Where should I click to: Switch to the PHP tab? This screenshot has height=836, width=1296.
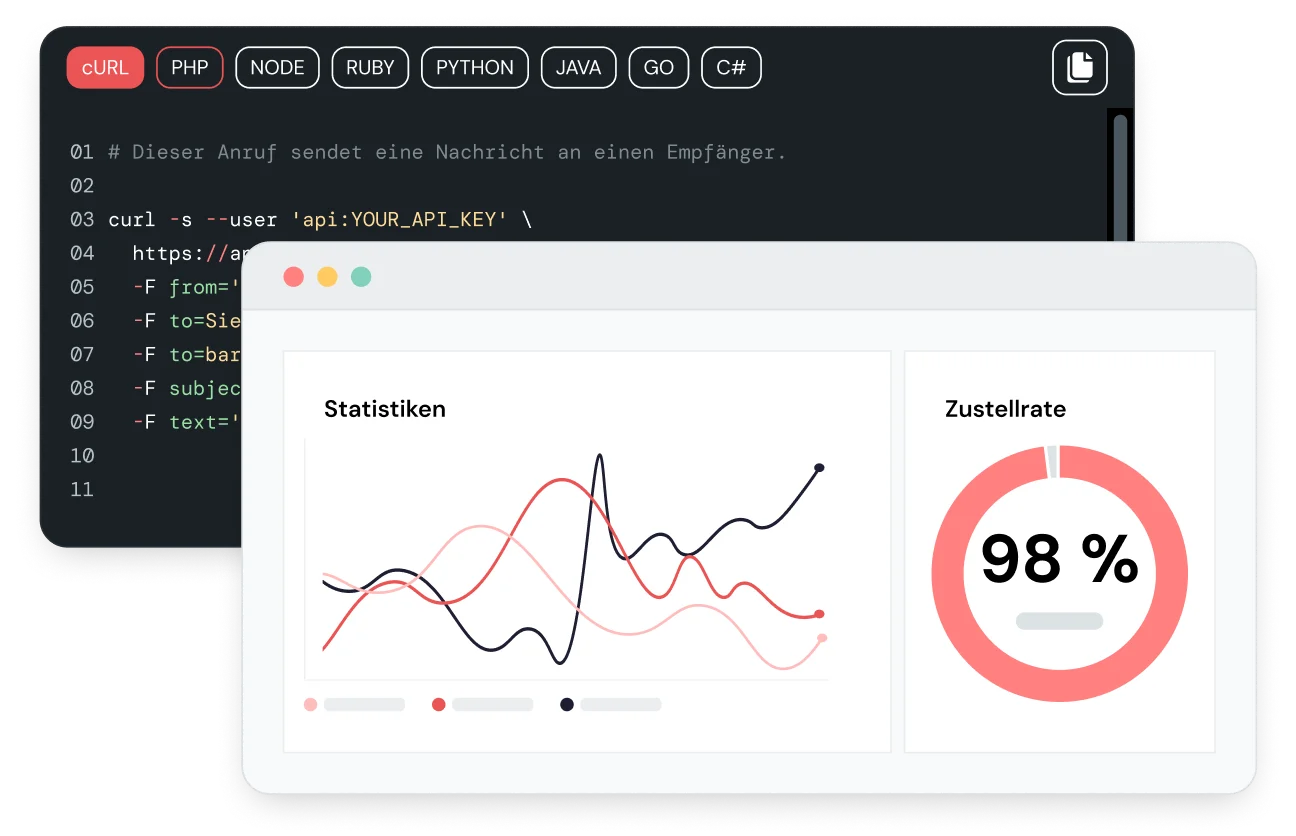(190, 68)
